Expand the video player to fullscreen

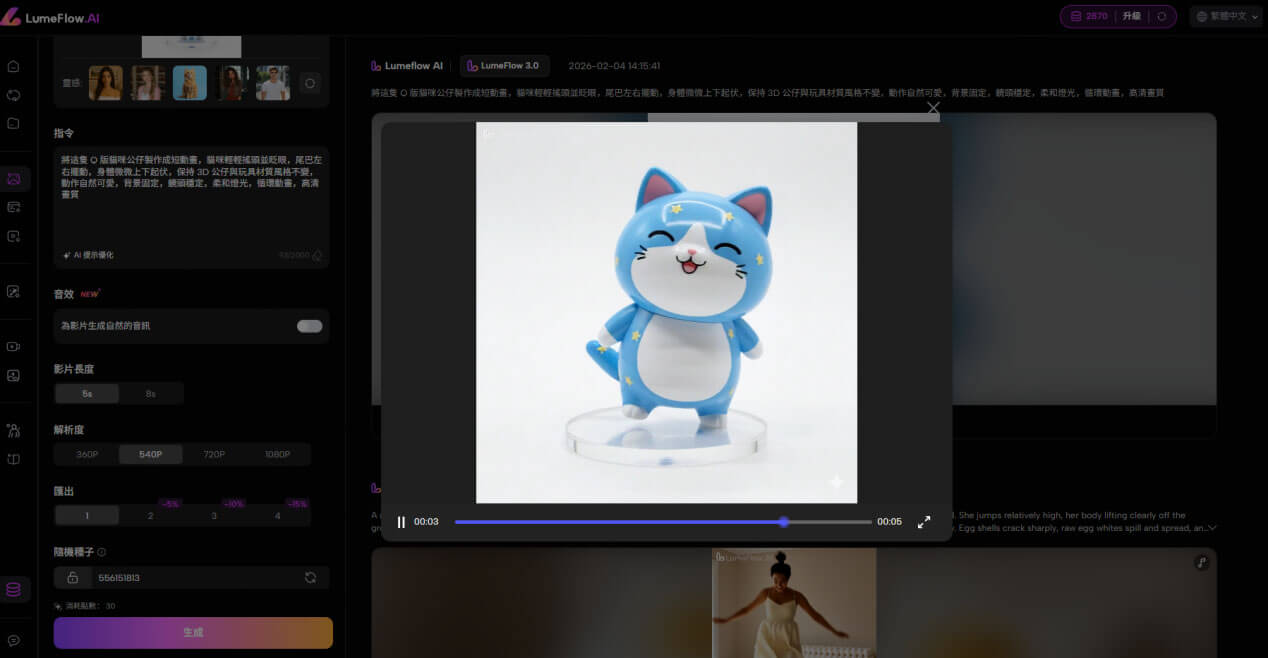pyautogui.click(x=924, y=522)
